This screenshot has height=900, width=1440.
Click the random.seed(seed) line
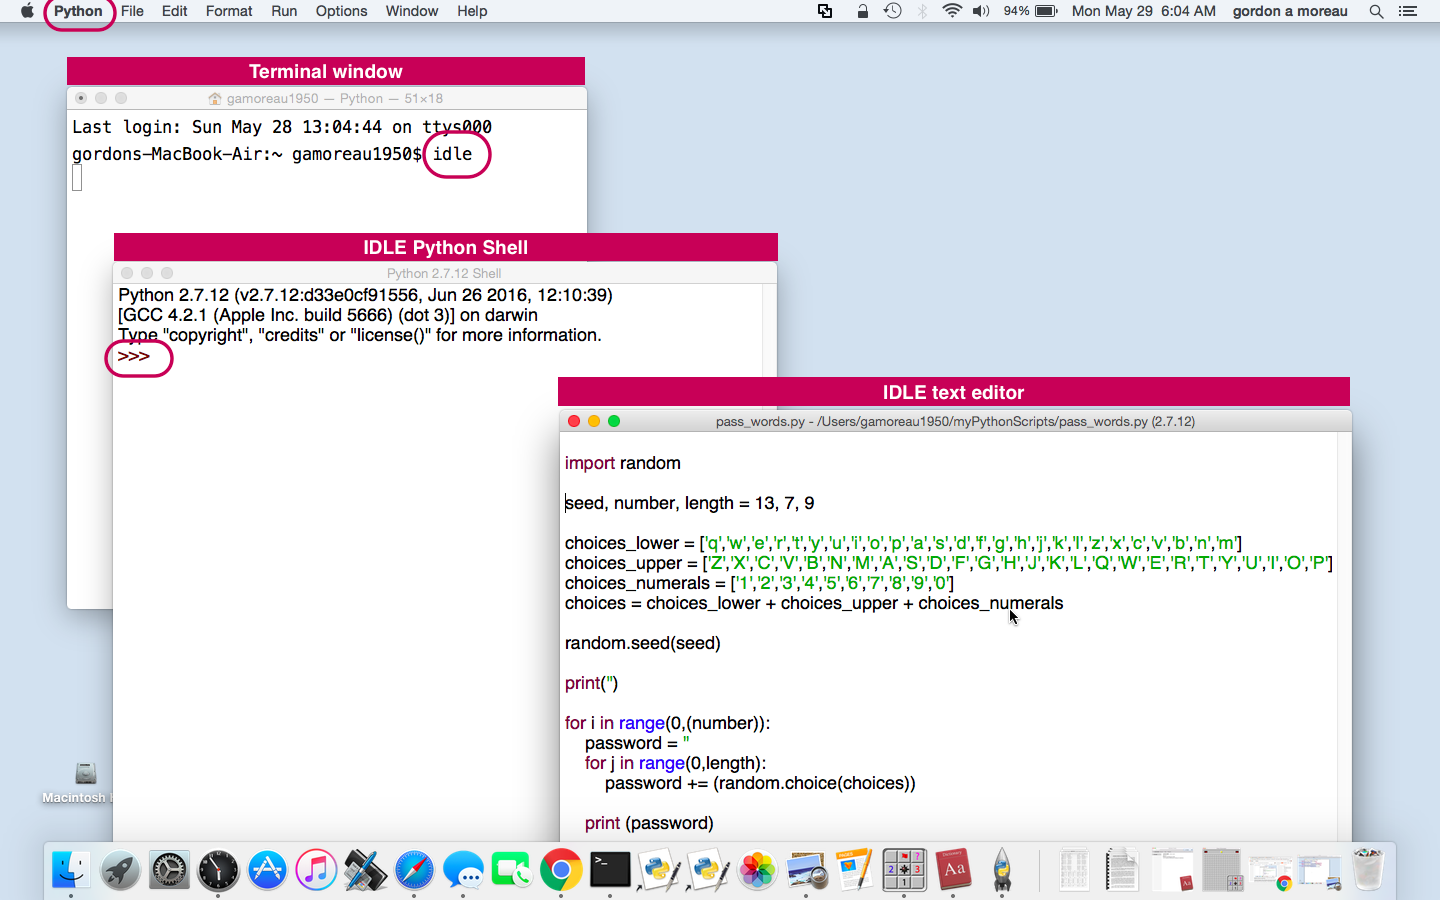click(x=643, y=643)
